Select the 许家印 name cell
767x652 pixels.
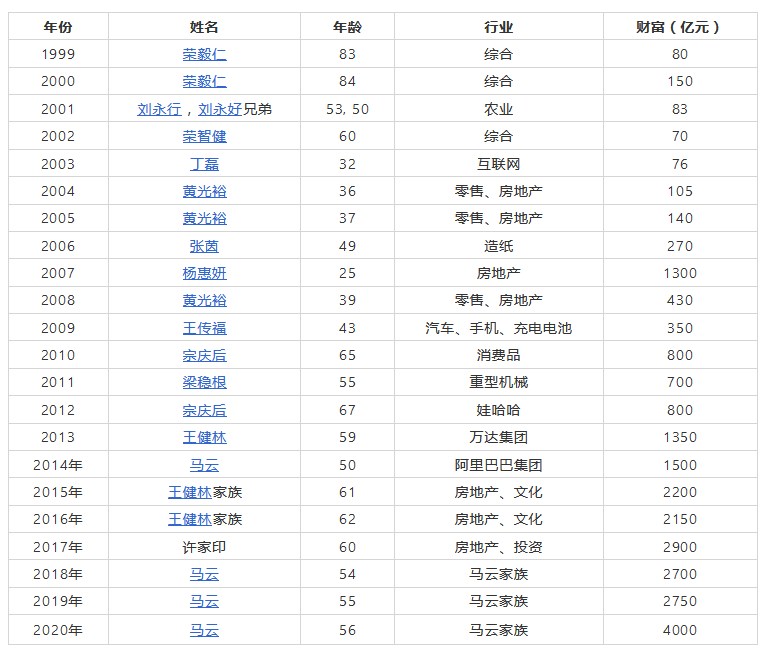204,547
